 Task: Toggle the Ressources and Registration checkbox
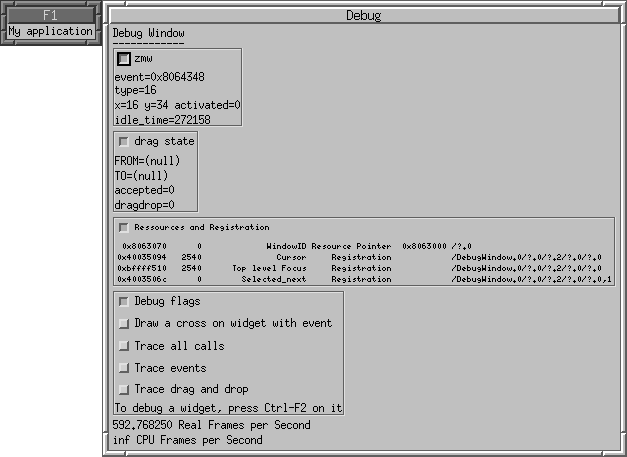(x=123, y=227)
